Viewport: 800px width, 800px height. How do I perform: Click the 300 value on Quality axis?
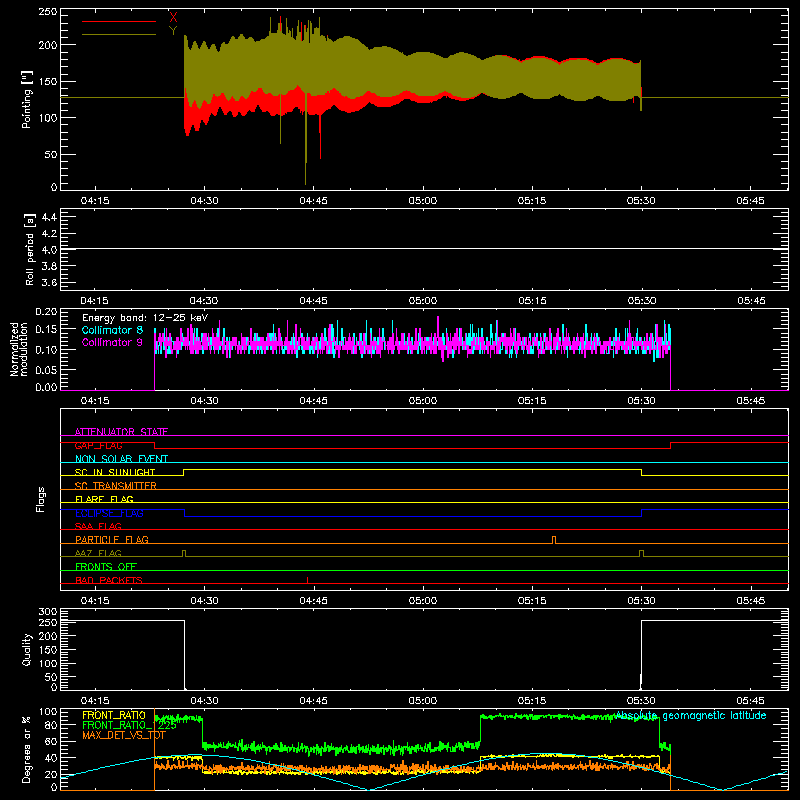pyautogui.click(x=48, y=612)
